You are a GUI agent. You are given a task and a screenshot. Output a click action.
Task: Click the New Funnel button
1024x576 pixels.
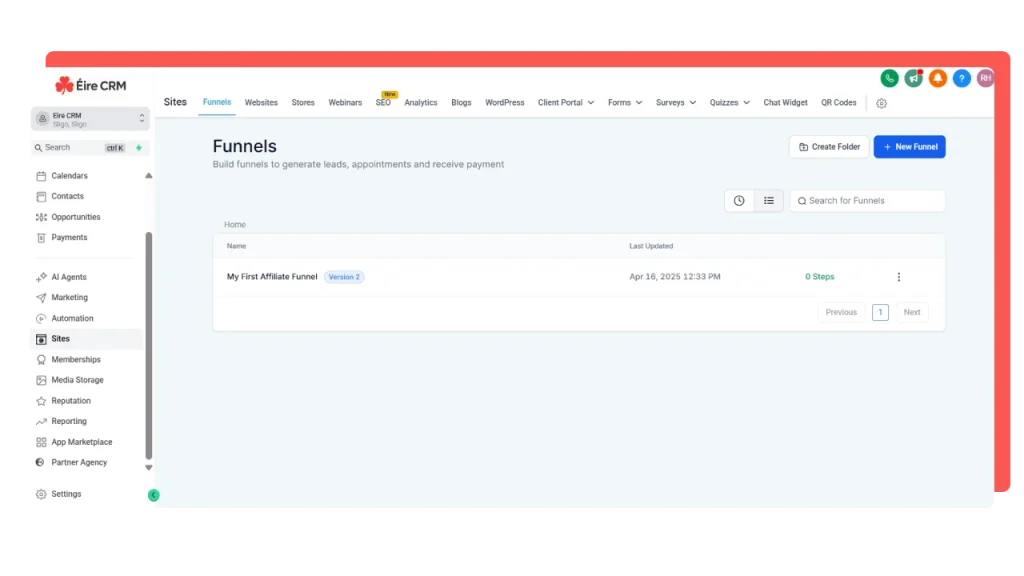tap(909, 147)
